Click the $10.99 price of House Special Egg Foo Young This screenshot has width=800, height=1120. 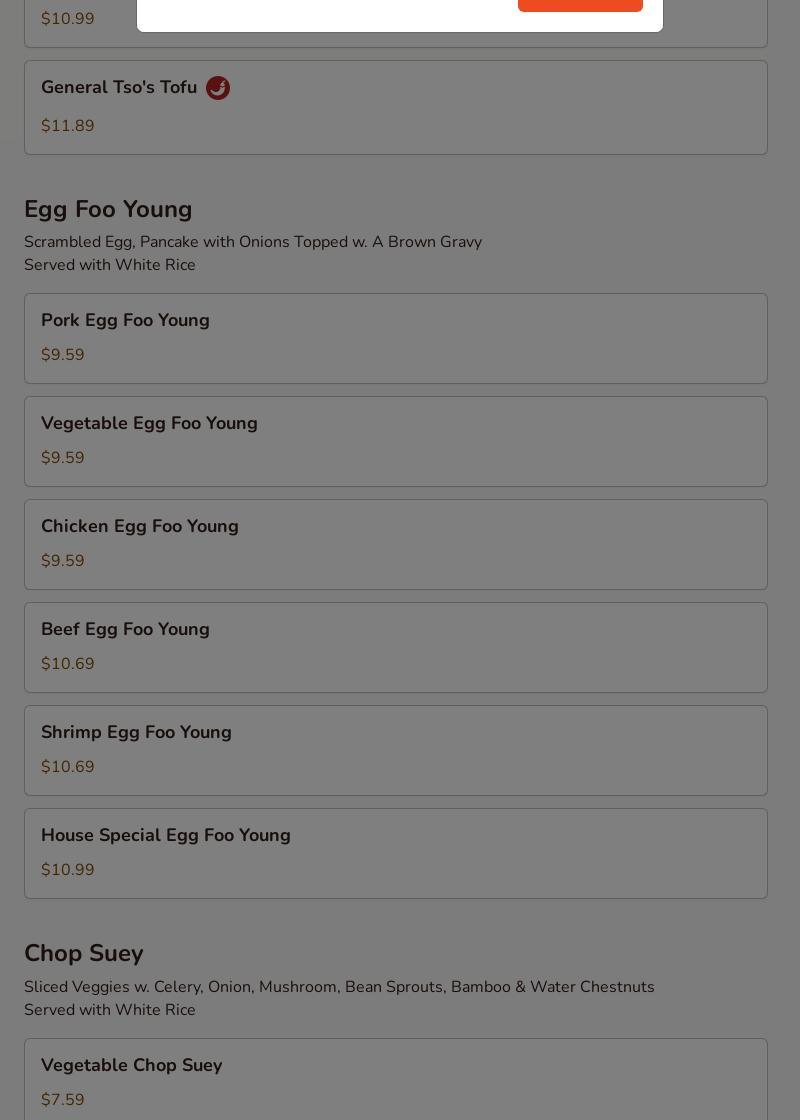coord(68,870)
